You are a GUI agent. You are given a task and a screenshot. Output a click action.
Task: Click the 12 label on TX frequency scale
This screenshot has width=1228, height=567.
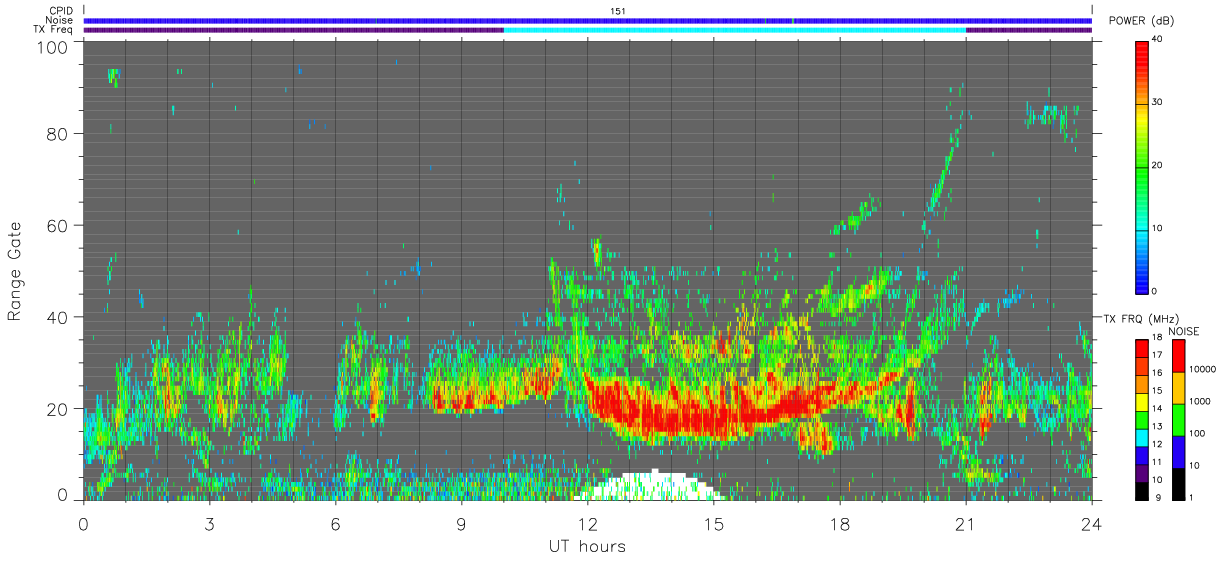pyautogui.click(x=1157, y=445)
